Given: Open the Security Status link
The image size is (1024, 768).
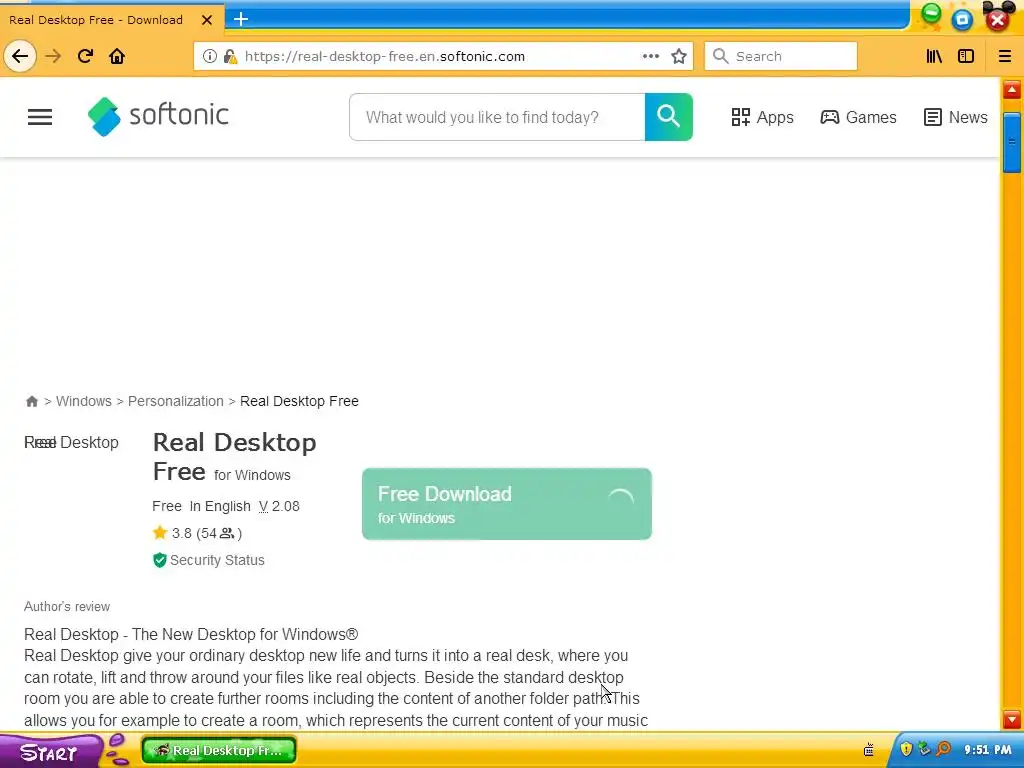Looking at the screenshot, I should tap(217, 560).
